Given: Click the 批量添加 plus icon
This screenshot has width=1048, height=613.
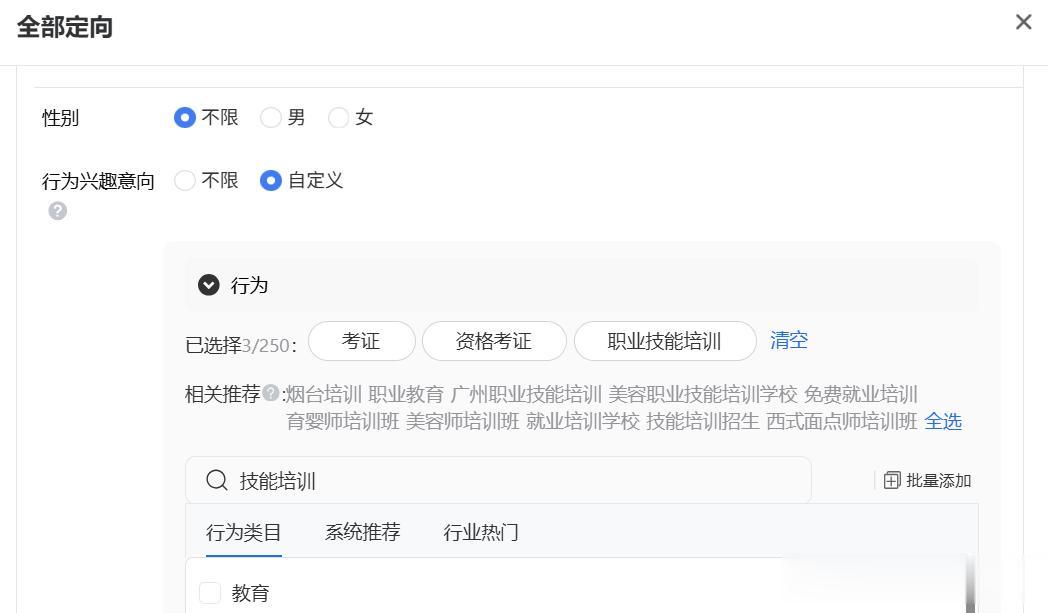Looking at the screenshot, I should (x=892, y=481).
